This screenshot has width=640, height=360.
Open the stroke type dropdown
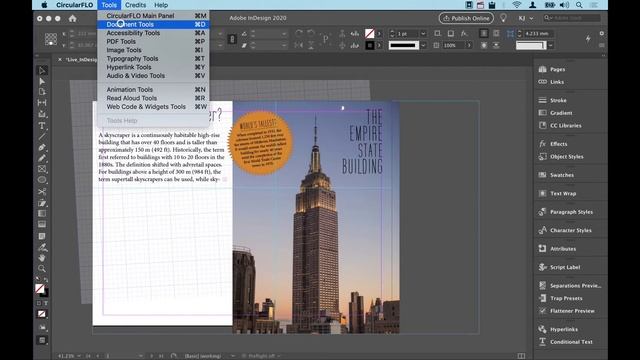click(423, 45)
